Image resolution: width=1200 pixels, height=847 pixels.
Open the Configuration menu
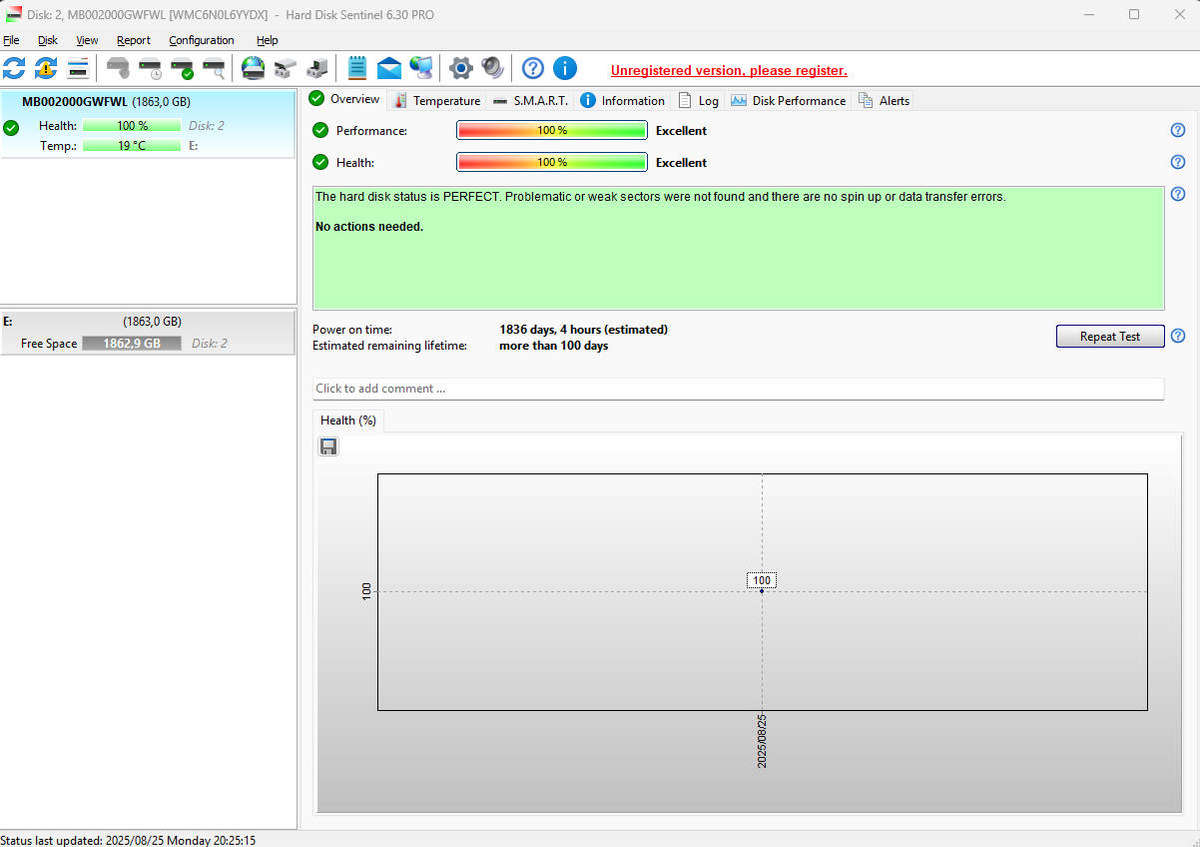(x=201, y=40)
